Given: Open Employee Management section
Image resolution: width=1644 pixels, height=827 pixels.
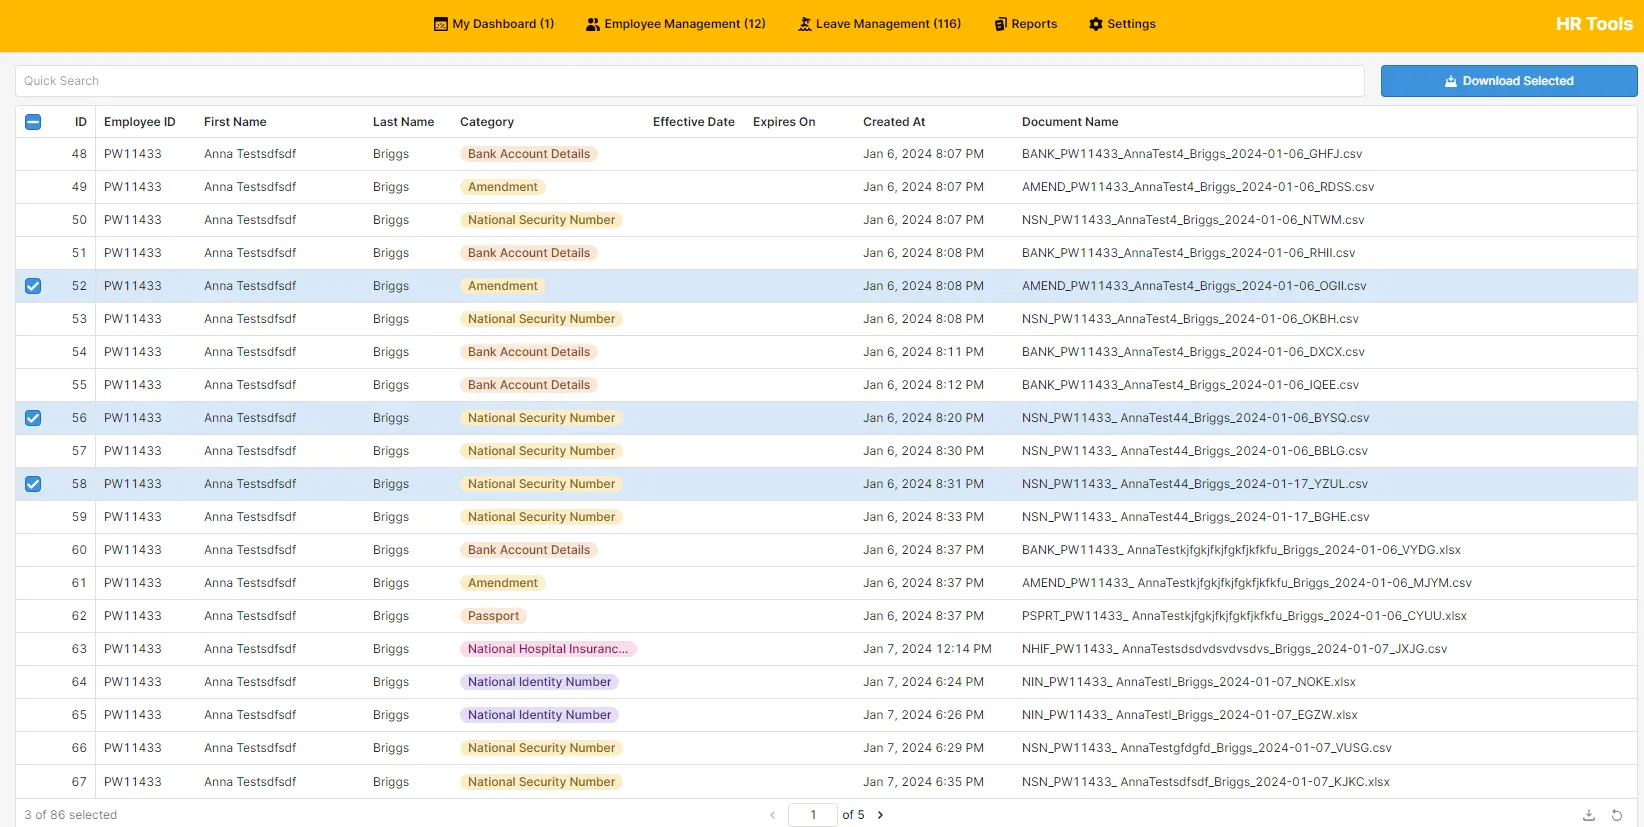Looking at the screenshot, I should pyautogui.click(x=676, y=24).
